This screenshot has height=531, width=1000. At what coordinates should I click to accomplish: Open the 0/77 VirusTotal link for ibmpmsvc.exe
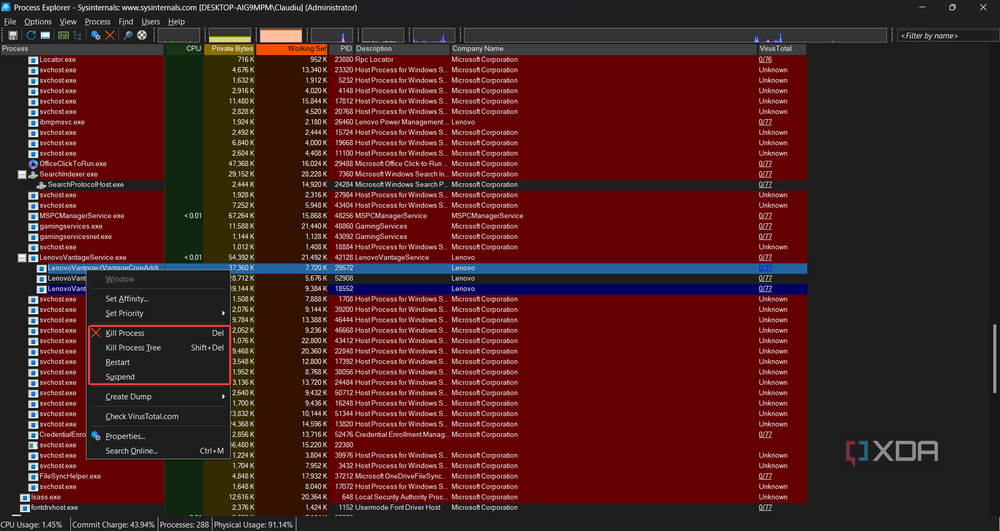(765, 122)
